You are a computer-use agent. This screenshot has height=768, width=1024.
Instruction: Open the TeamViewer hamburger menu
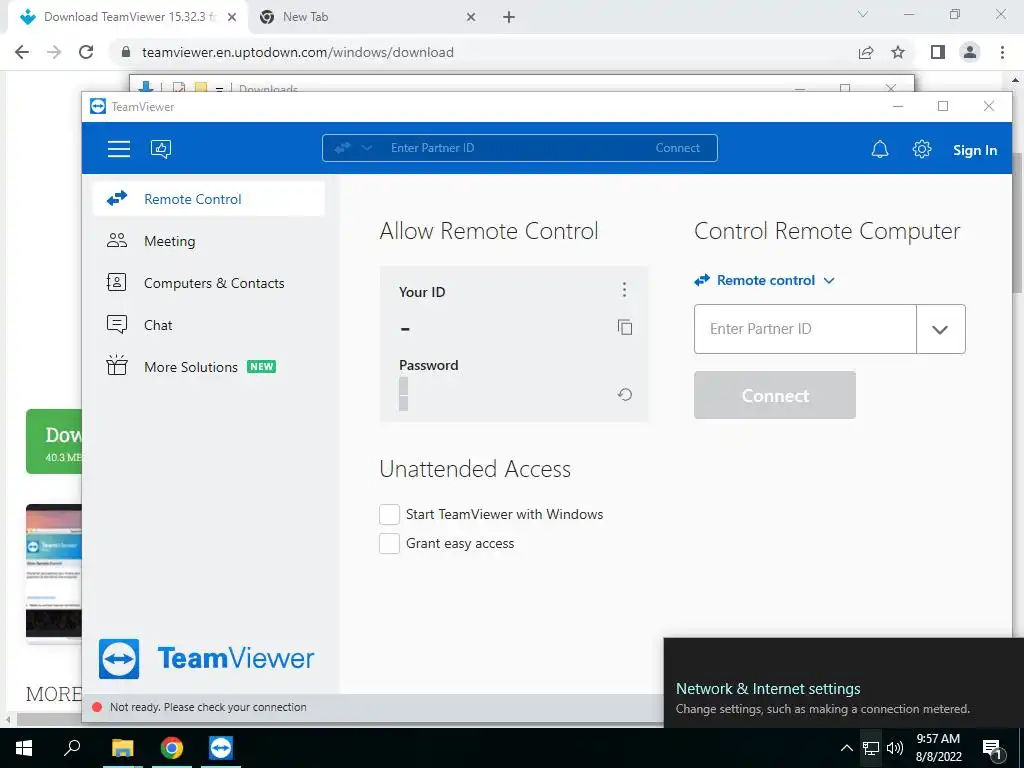119,149
